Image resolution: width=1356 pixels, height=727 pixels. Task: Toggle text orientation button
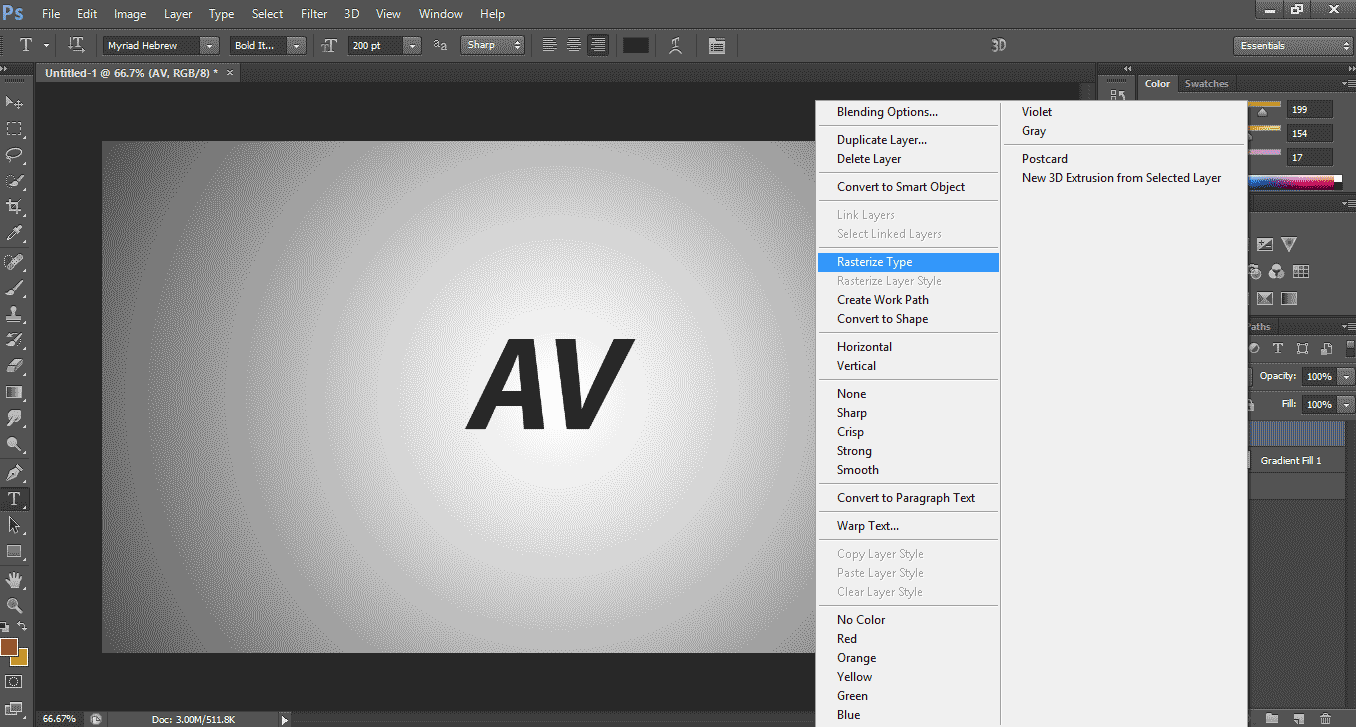click(76, 45)
